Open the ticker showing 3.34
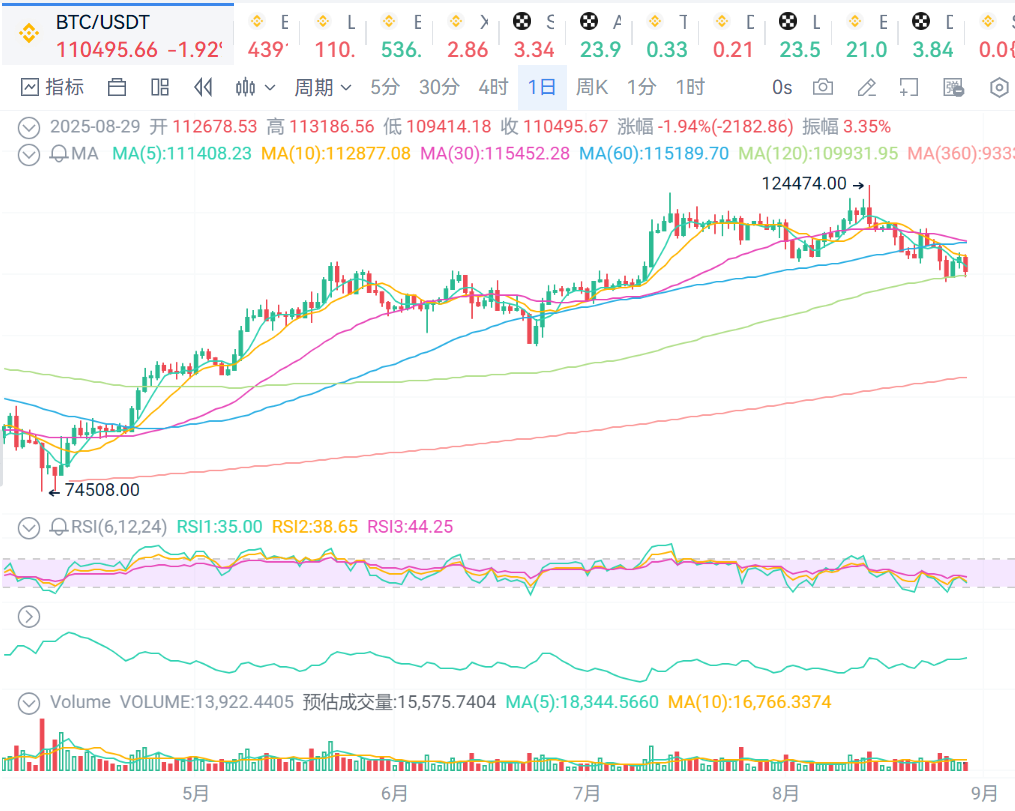The width and height of the screenshot is (1015, 811). pyautogui.click(x=534, y=36)
